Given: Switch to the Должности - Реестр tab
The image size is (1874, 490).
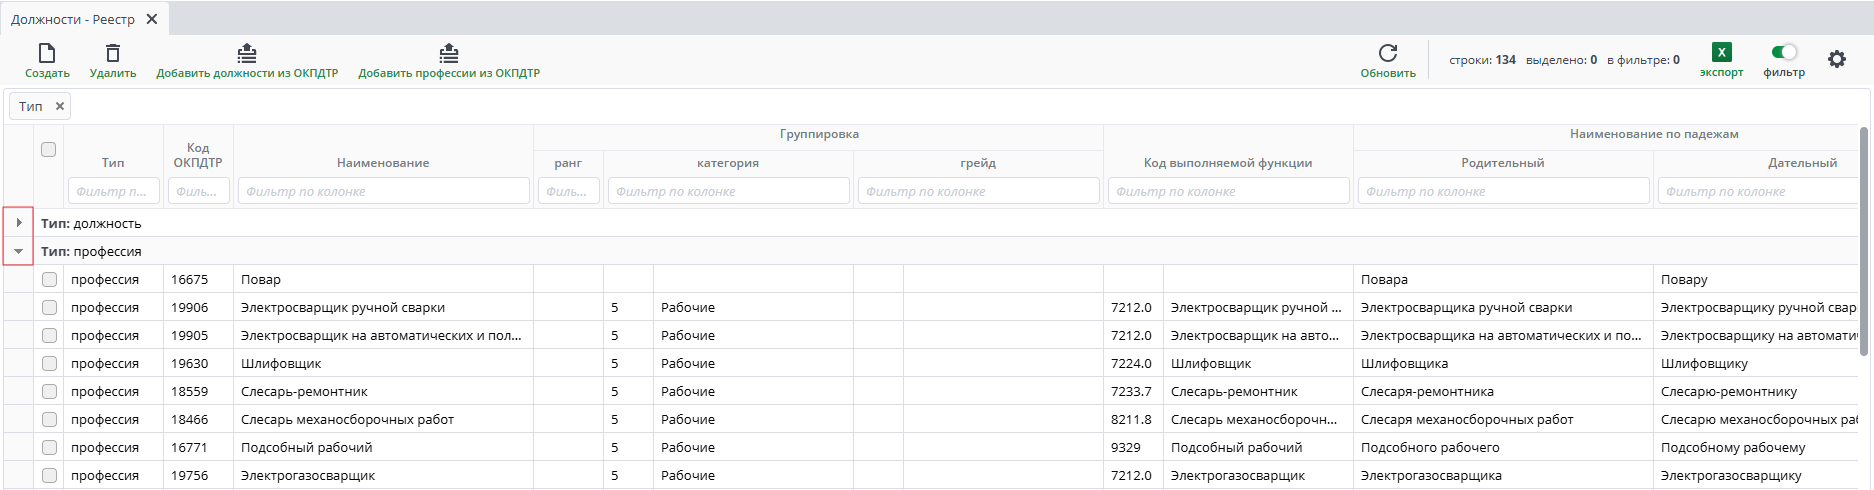Looking at the screenshot, I should point(73,19).
